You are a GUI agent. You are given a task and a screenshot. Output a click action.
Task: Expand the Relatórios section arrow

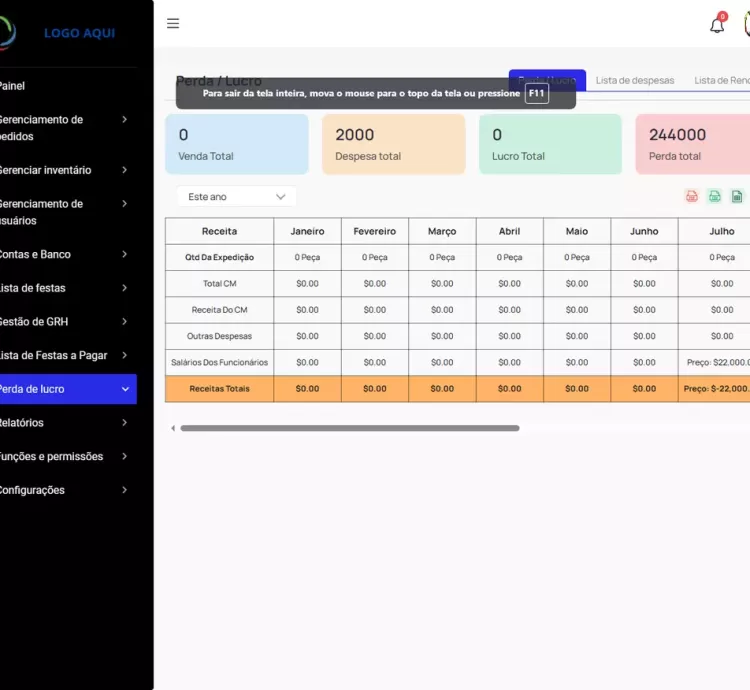[x=124, y=423]
